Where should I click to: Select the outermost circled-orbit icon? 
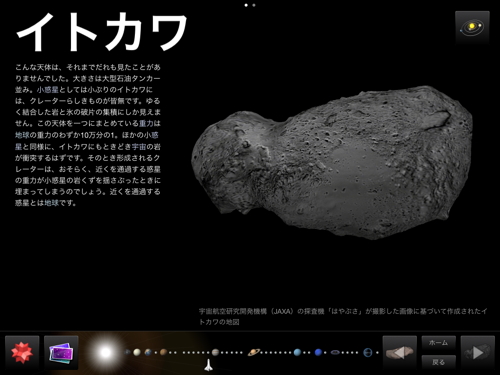[368, 352]
